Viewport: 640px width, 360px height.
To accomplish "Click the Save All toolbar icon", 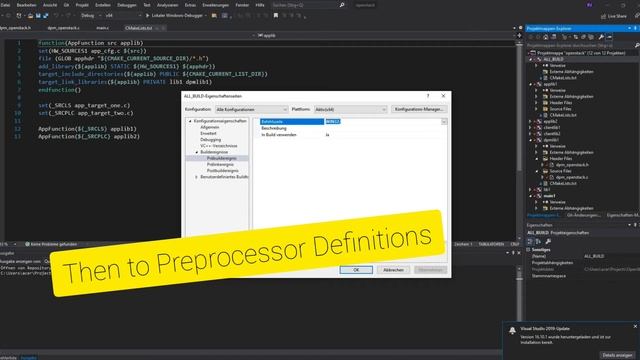I will 45,16.
